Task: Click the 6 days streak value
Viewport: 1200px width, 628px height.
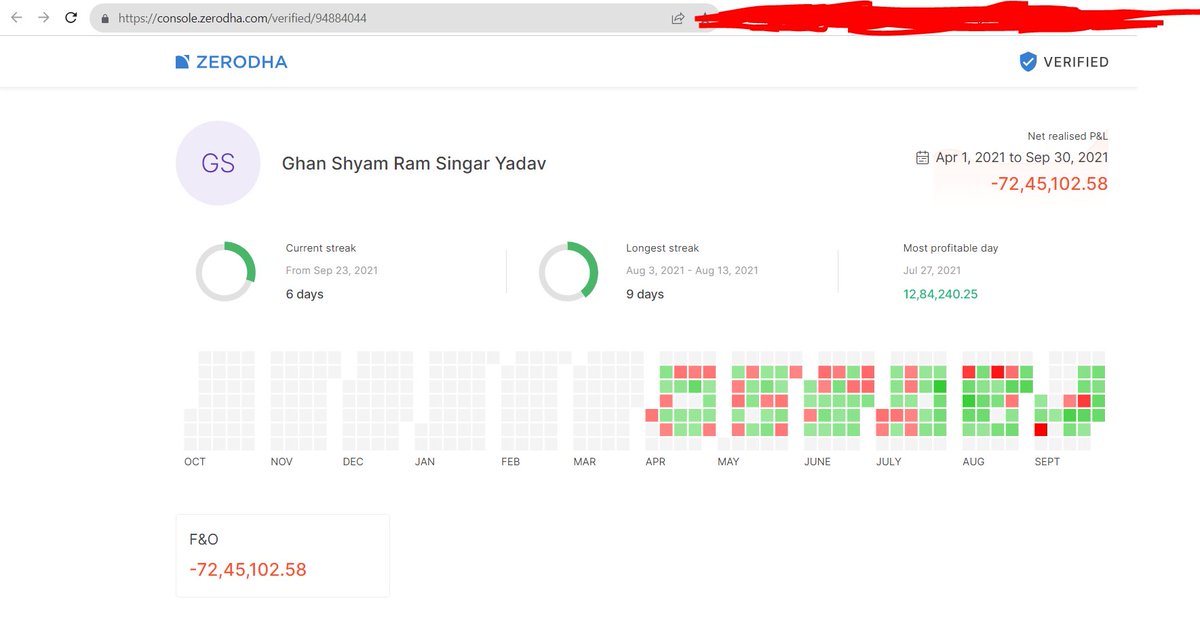Action: (x=305, y=295)
